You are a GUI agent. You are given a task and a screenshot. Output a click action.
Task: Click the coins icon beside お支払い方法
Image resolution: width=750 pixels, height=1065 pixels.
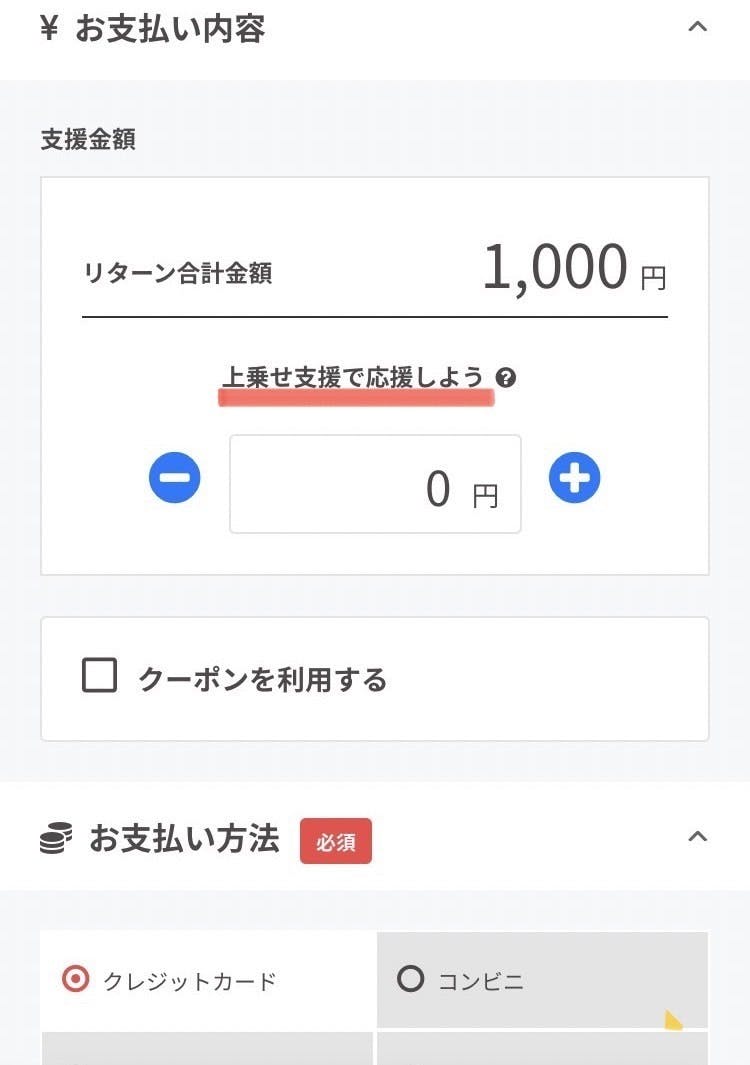click(57, 839)
